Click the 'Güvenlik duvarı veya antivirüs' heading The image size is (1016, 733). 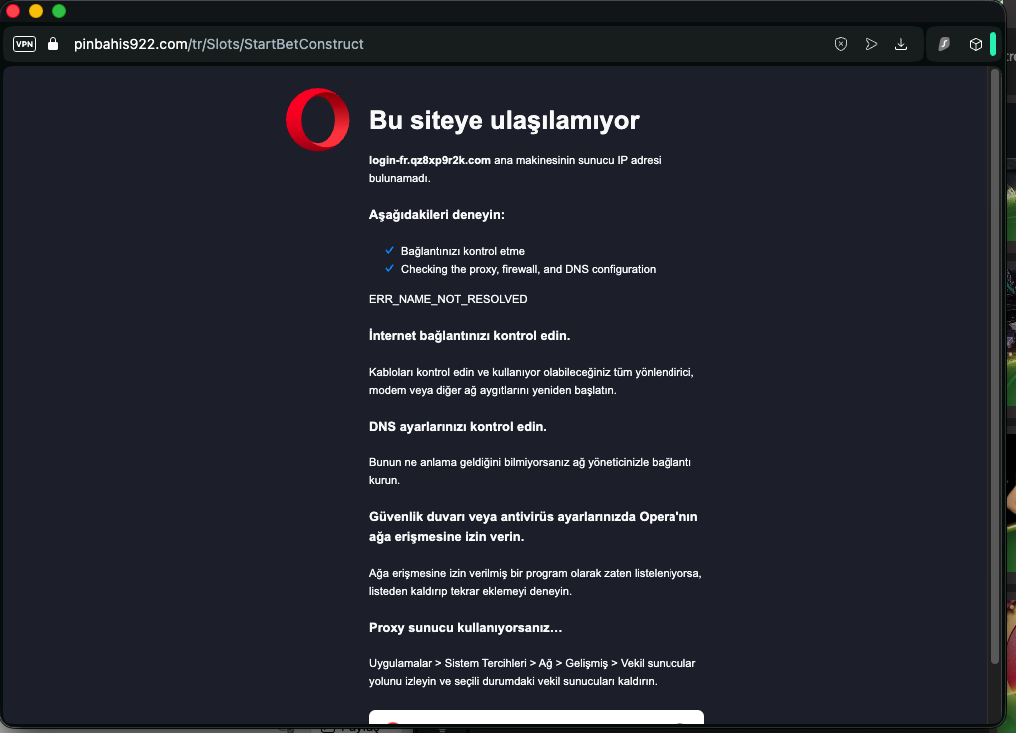pos(533,526)
